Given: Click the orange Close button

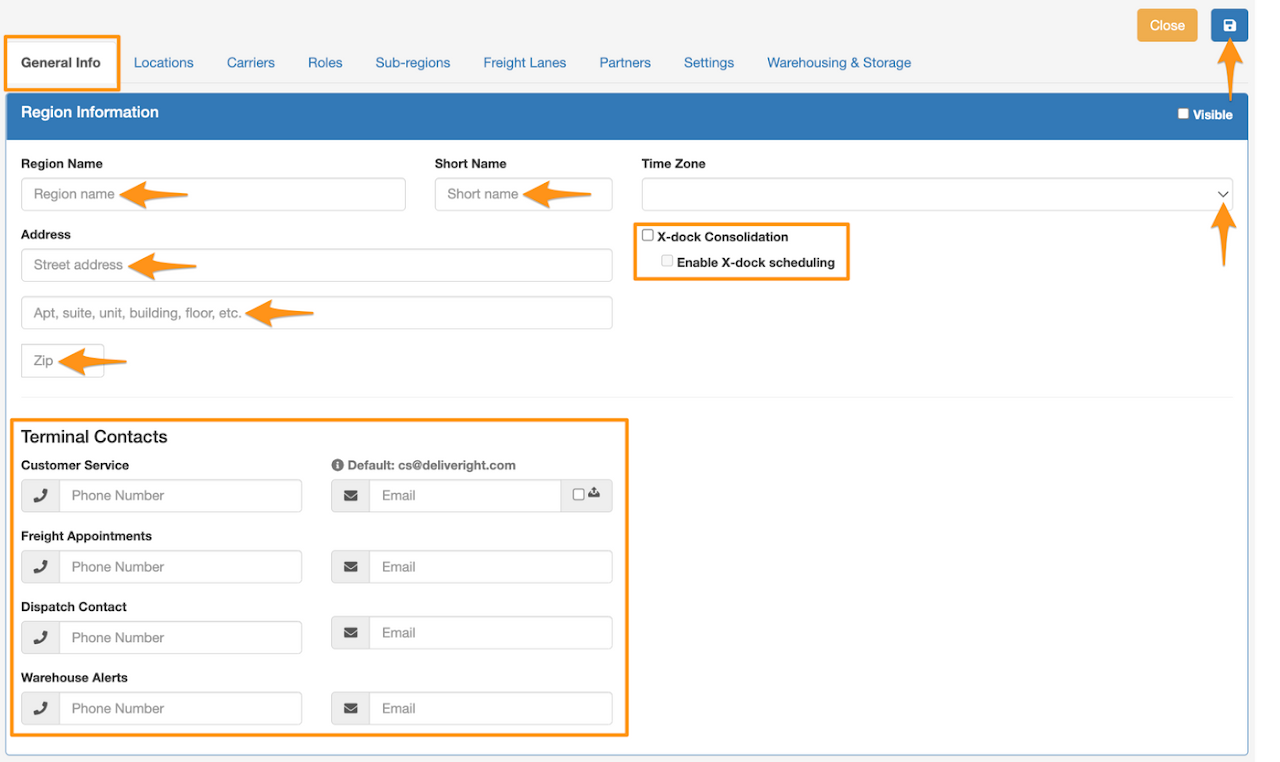Looking at the screenshot, I should [x=1167, y=25].
